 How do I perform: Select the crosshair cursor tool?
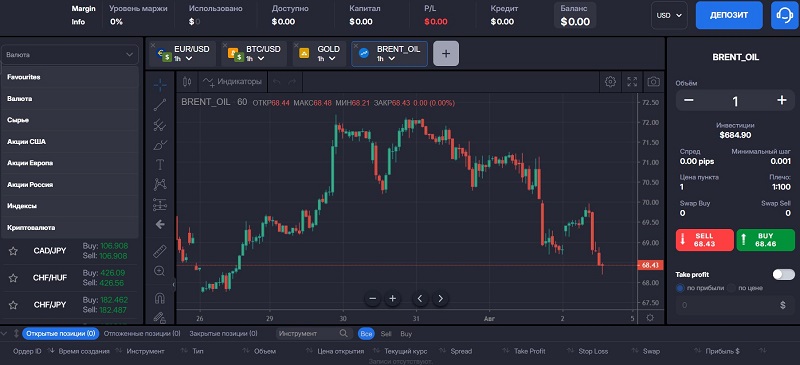pos(160,85)
